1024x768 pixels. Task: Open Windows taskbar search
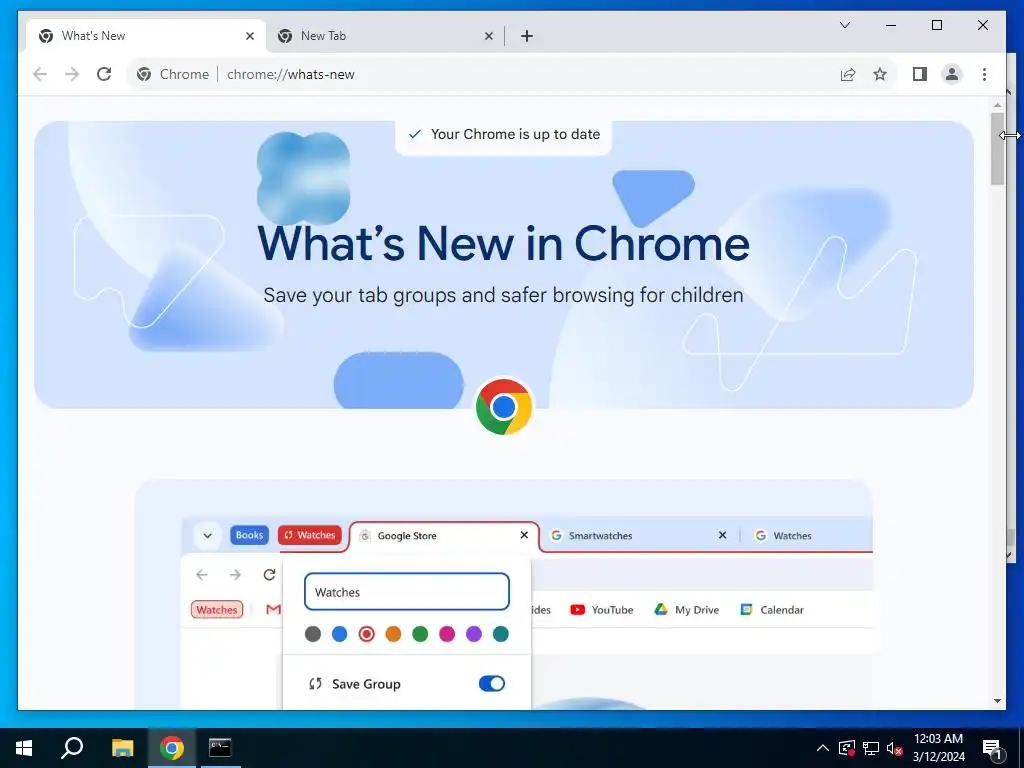click(72, 748)
